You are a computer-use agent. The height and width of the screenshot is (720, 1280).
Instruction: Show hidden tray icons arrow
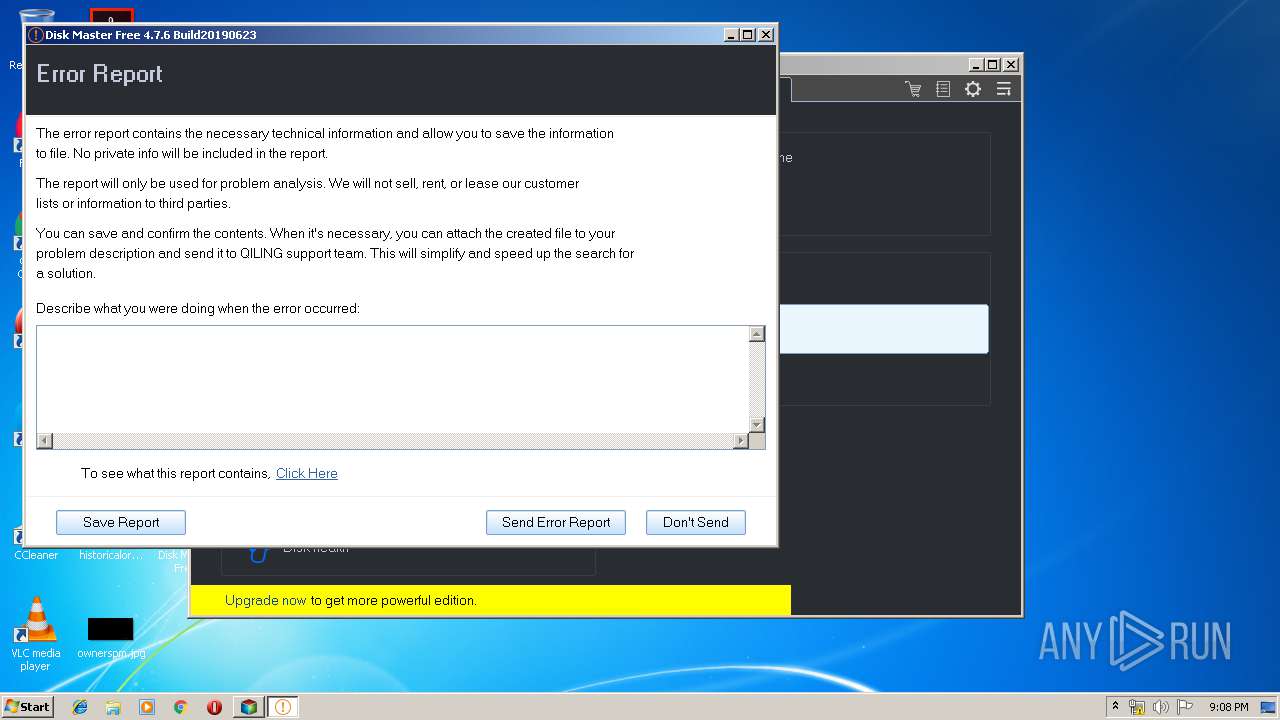pyautogui.click(x=1115, y=707)
